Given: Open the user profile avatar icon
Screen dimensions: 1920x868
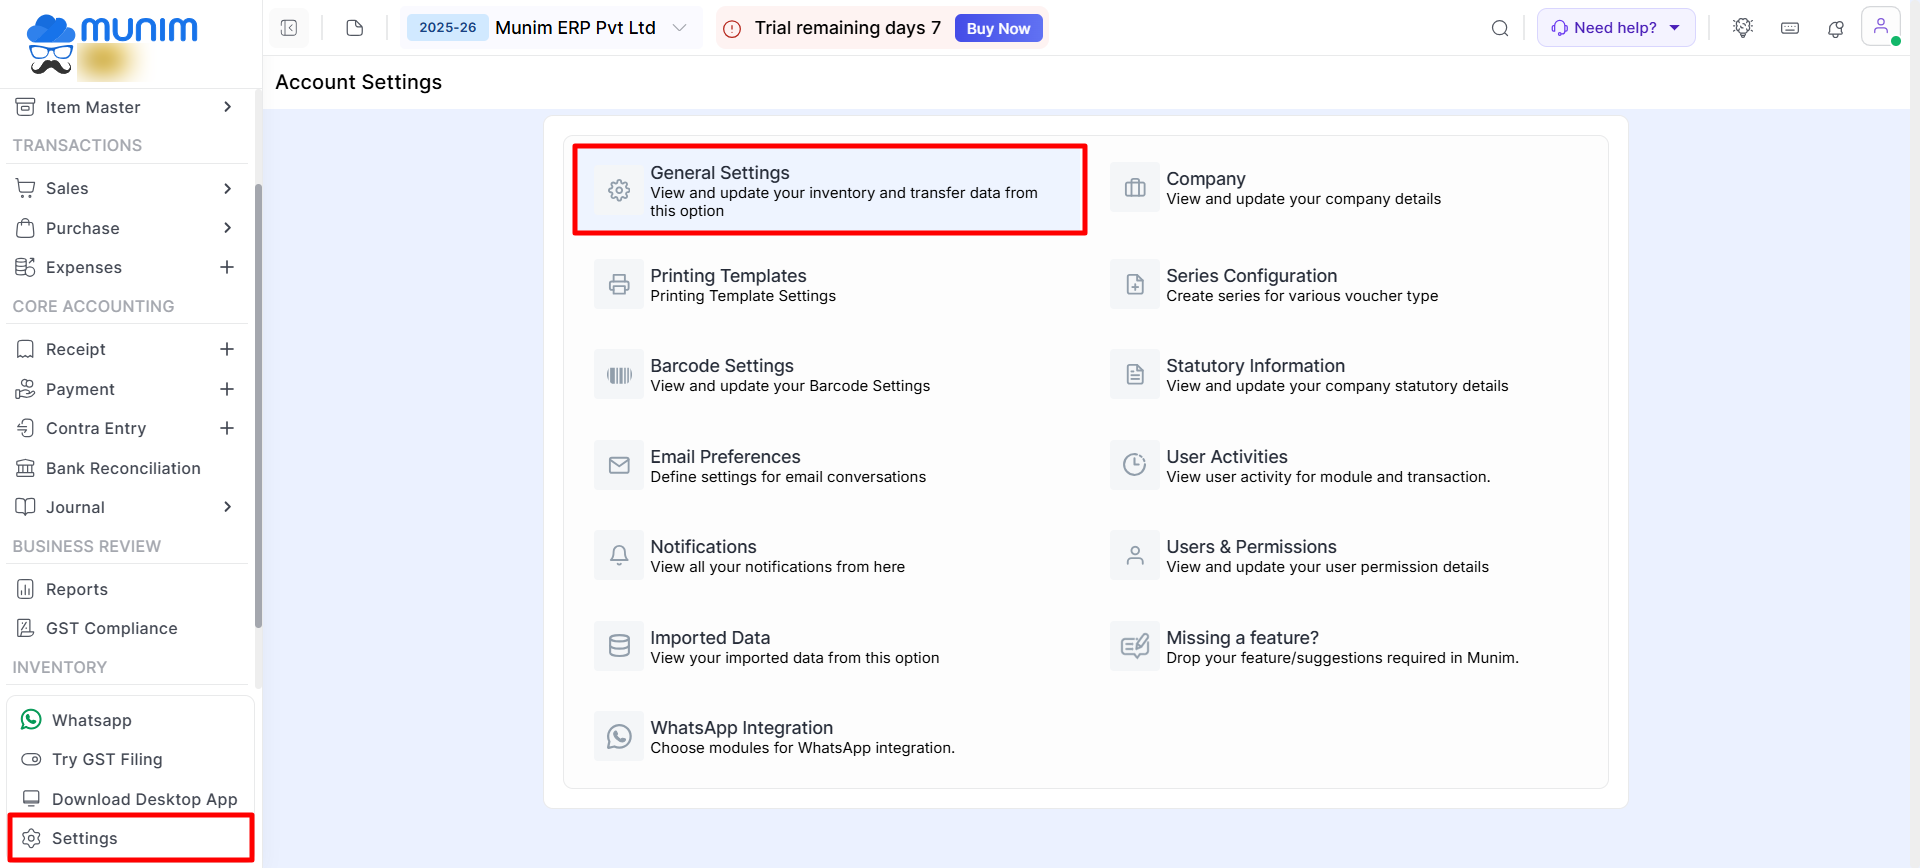Looking at the screenshot, I should [1880, 27].
